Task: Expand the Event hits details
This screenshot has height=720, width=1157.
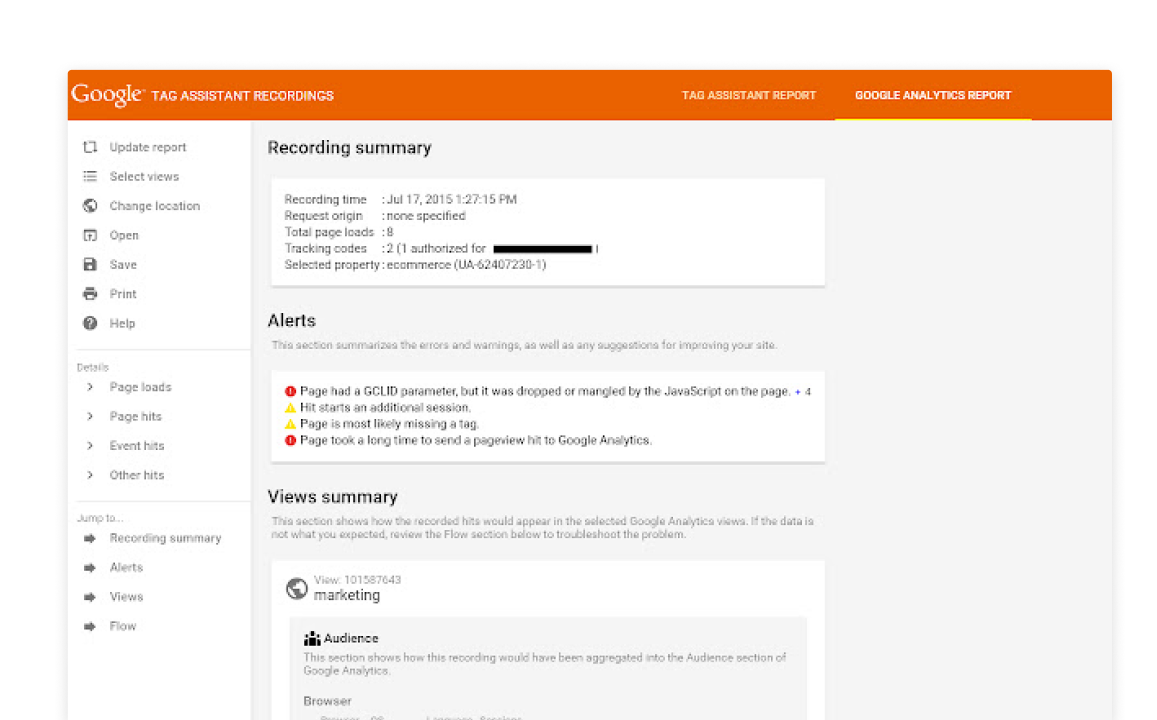Action: click(x=90, y=446)
